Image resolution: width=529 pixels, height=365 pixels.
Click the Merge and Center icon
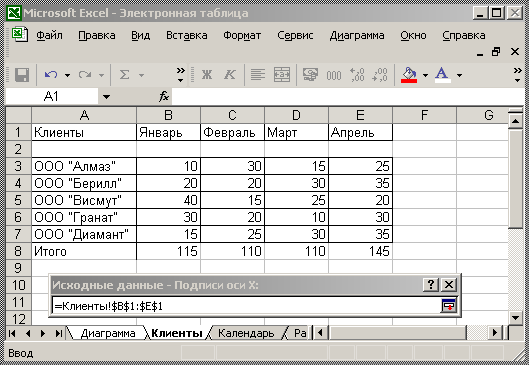[x=282, y=75]
